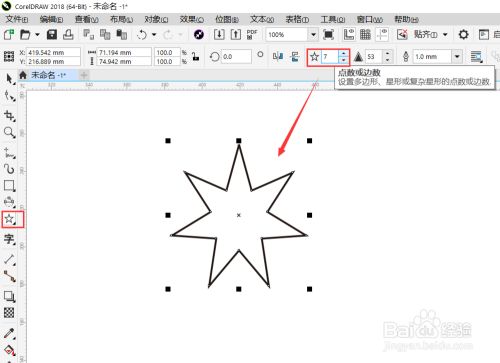500x363 pixels.
Task: Select the Drop Shadow tool
Action: 9,296
